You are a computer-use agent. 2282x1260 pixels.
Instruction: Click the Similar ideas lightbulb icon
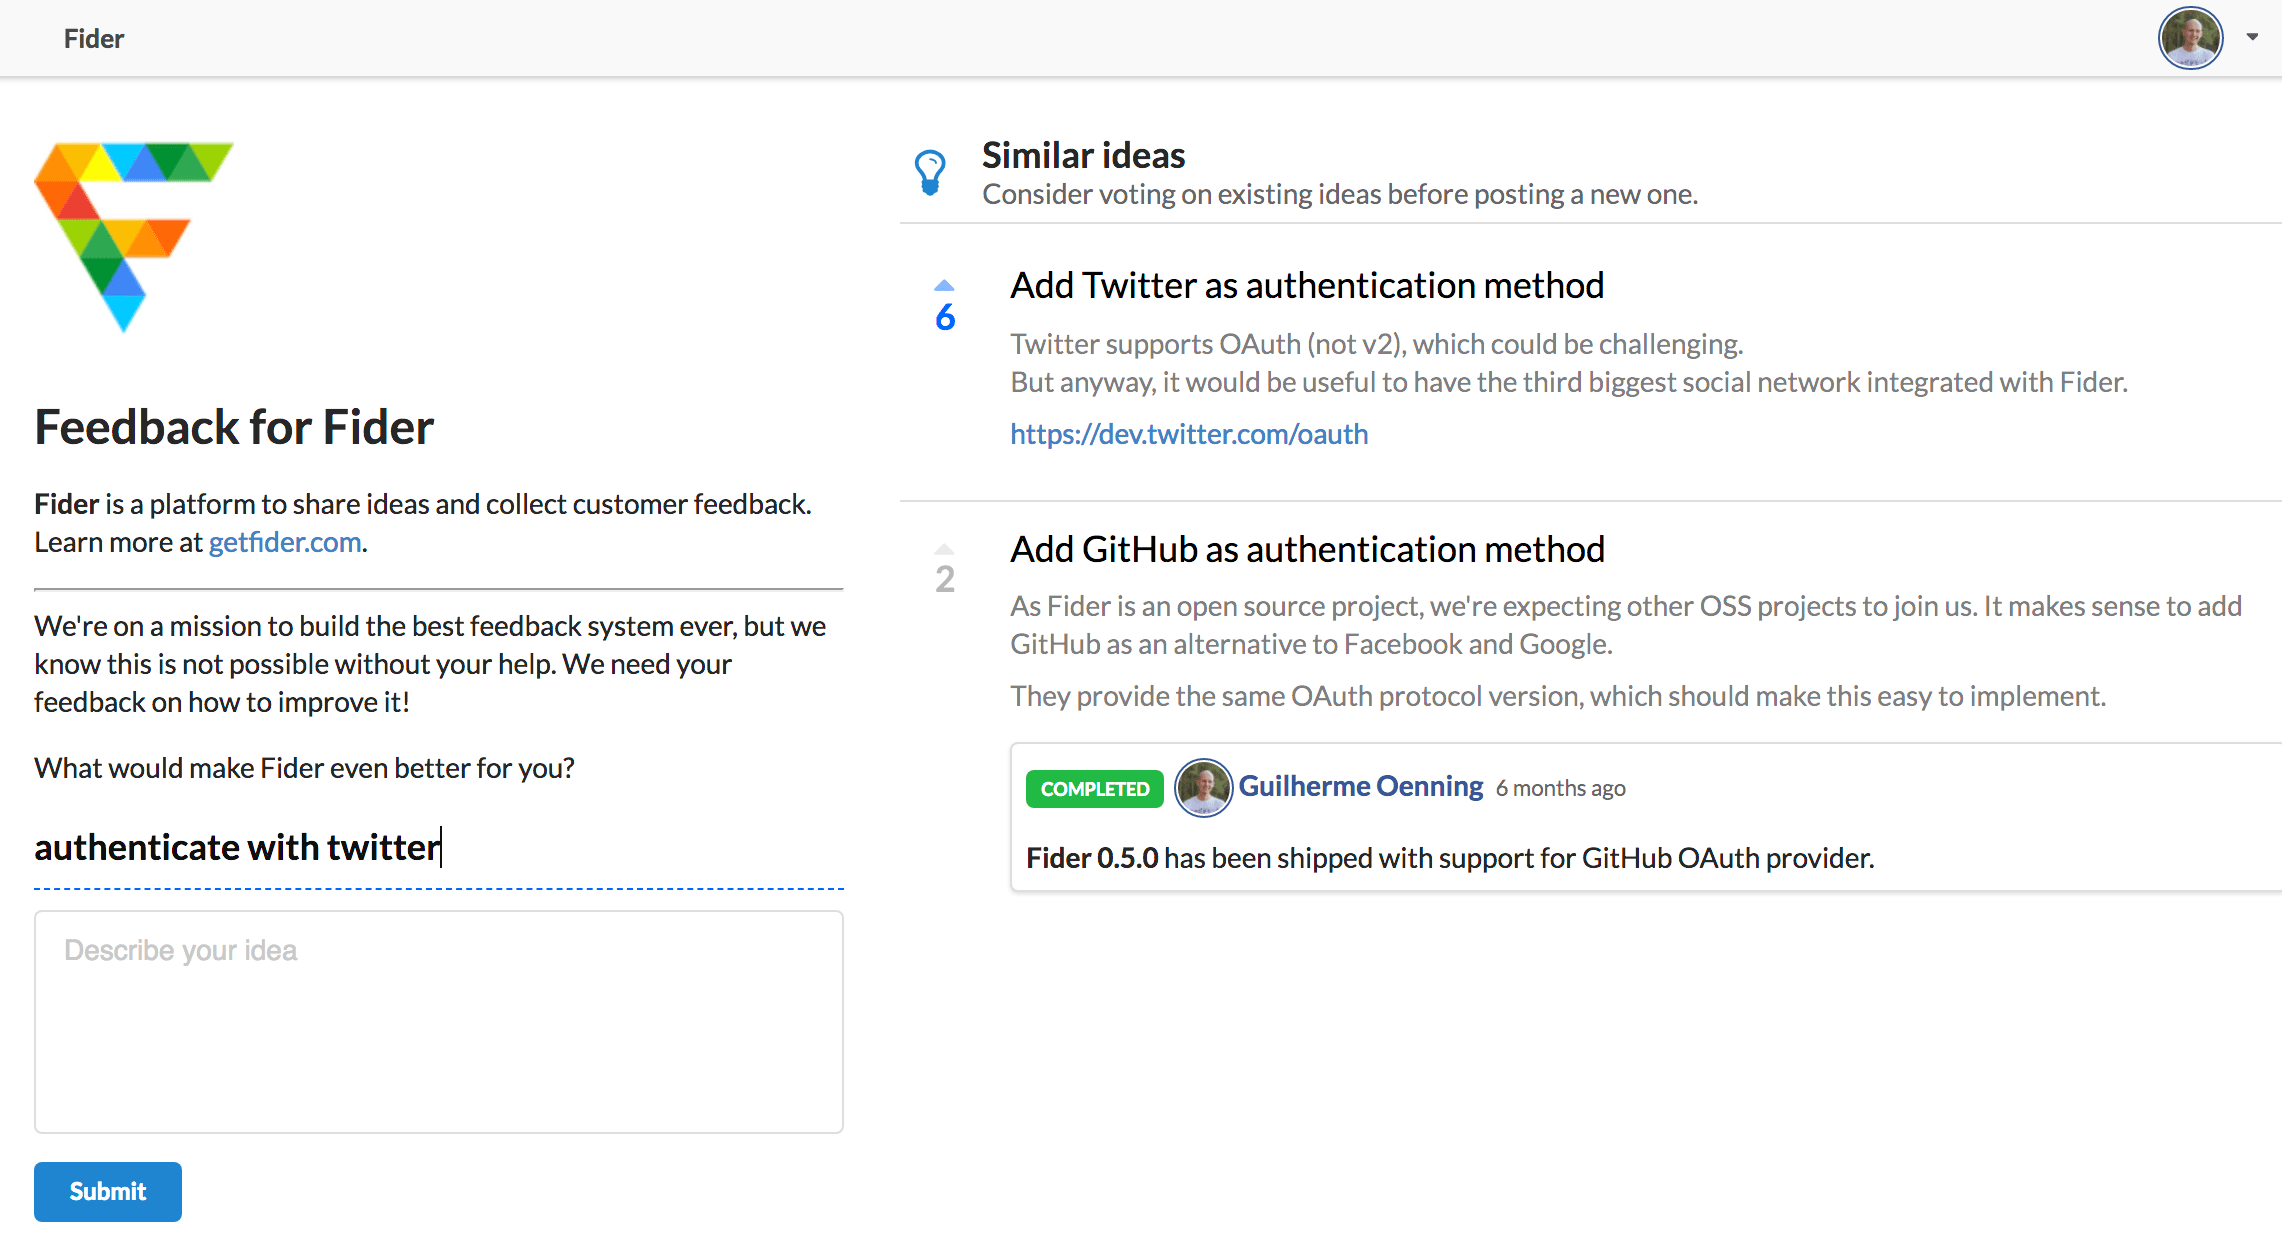pos(930,173)
